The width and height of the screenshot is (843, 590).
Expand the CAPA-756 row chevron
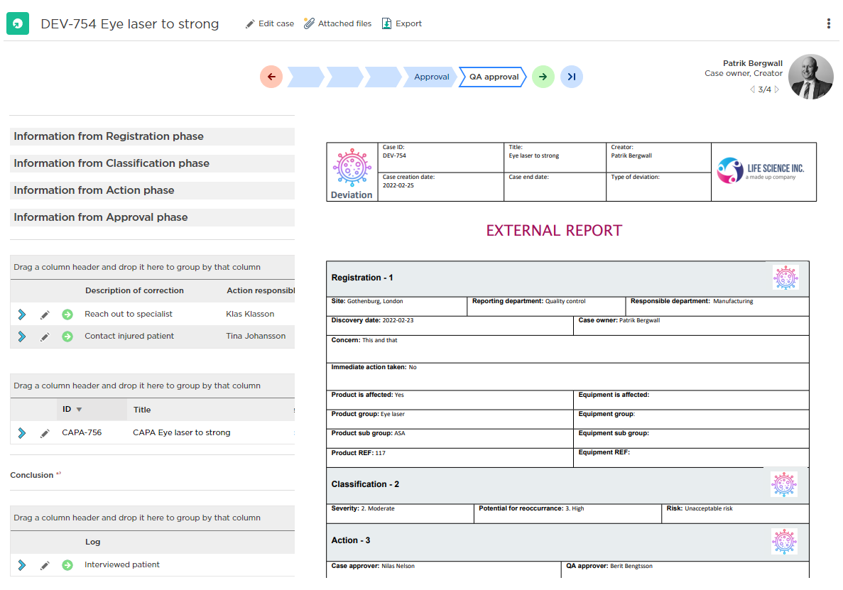click(22, 434)
